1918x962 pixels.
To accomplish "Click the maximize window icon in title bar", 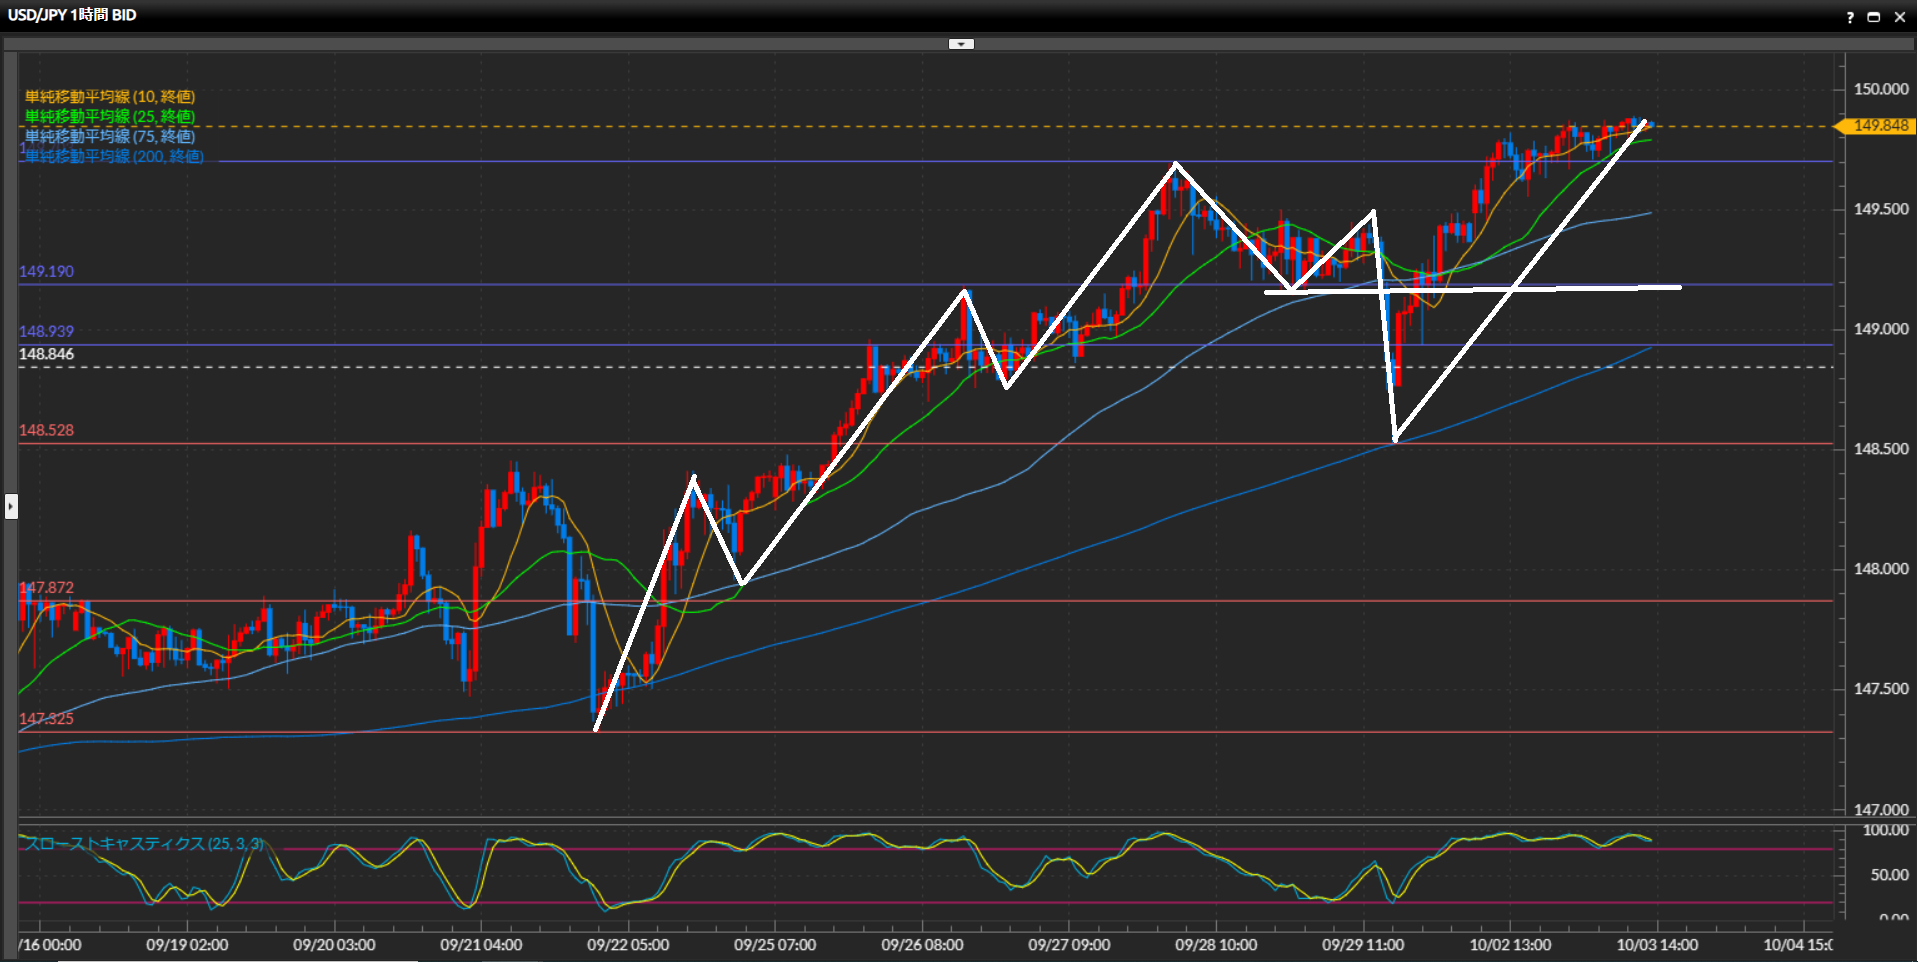I will point(1874,17).
